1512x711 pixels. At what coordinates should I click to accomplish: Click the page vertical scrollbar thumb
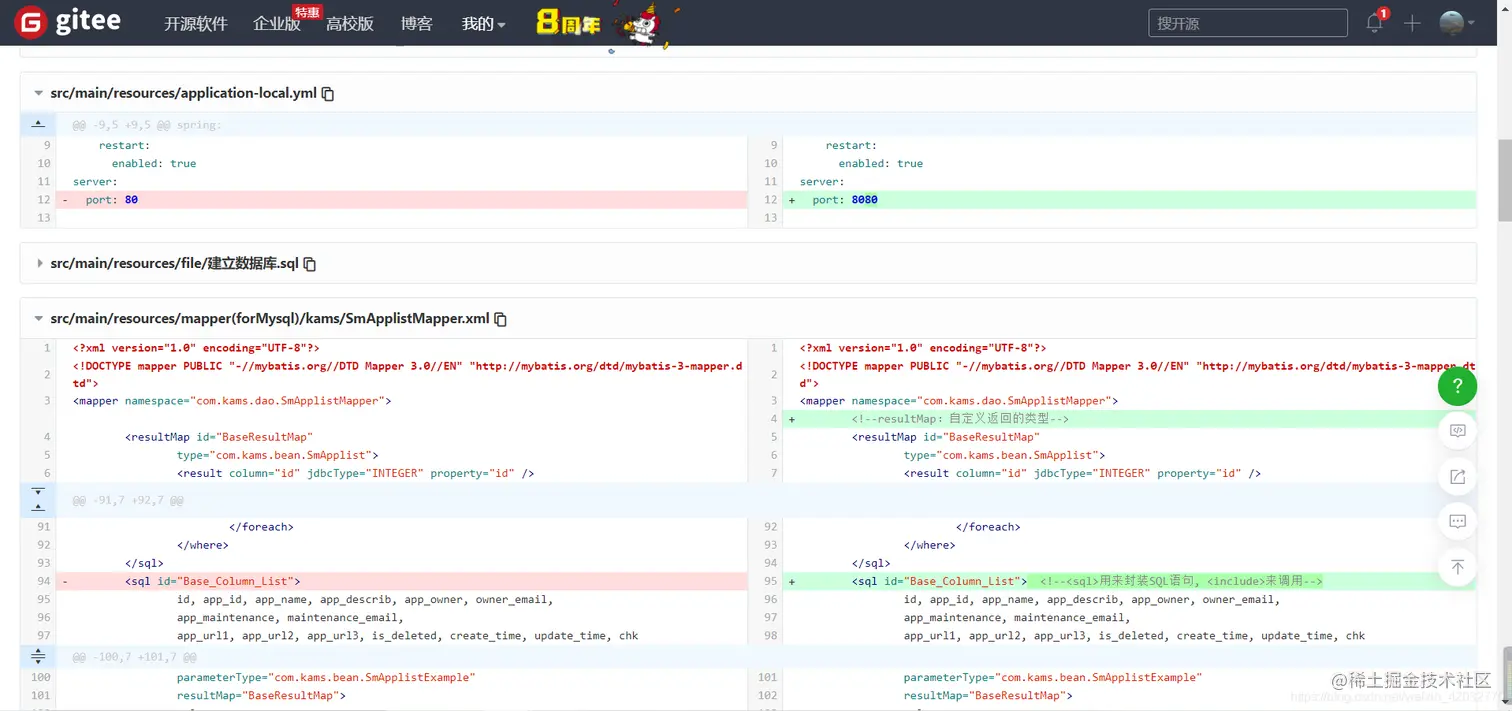point(1504,180)
